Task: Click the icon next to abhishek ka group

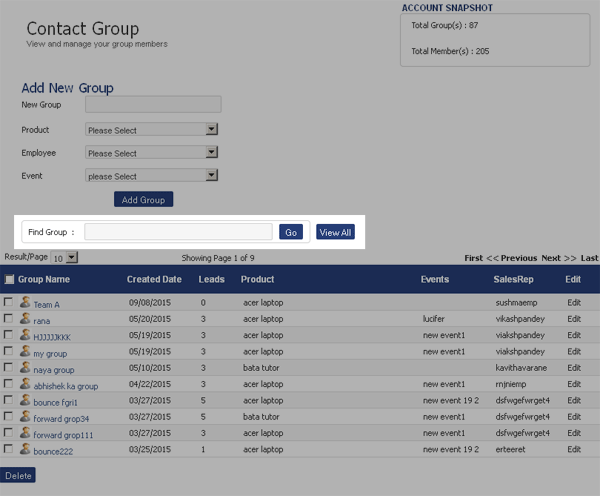Action: (x=25, y=383)
